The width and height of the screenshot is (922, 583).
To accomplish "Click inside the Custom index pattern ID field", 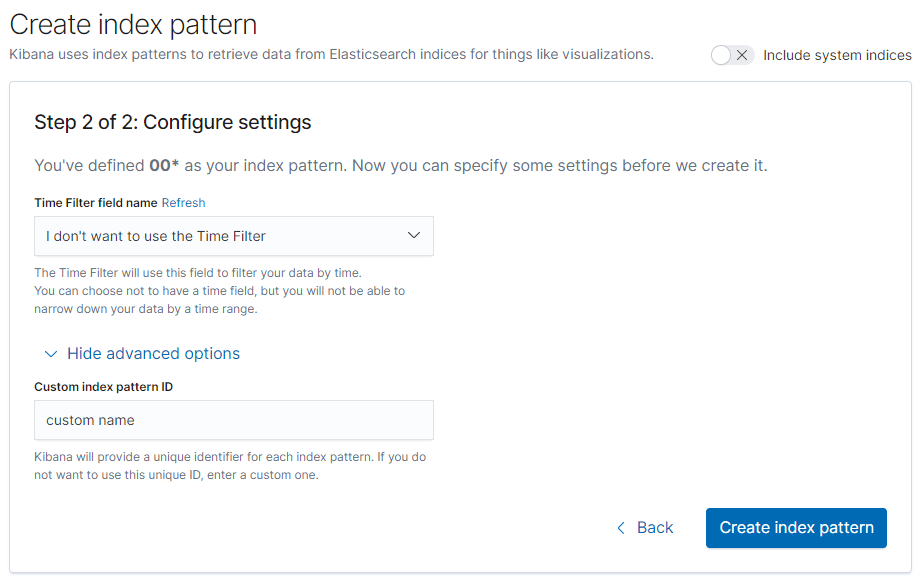I will 234,420.
